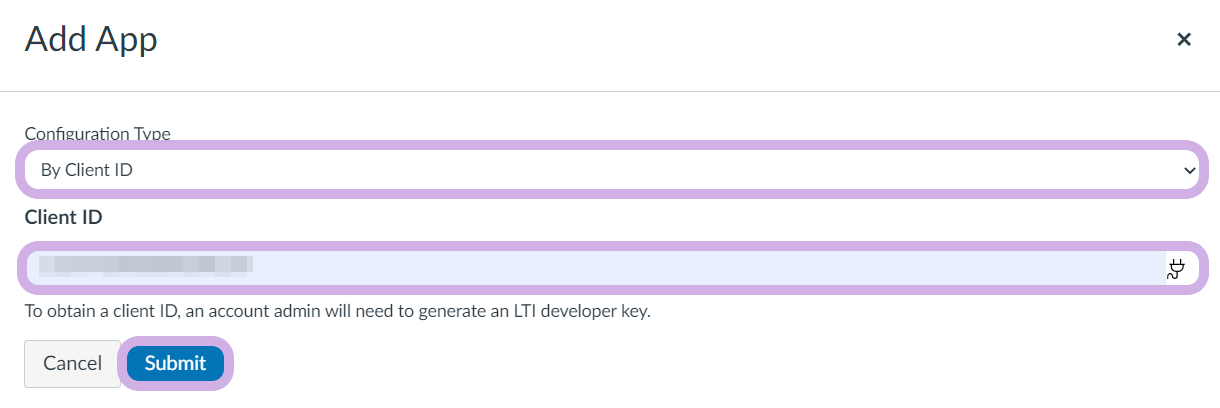Close the Add App dialog with X
This screenshot has width=1220, height=408.
[1184, 39]
